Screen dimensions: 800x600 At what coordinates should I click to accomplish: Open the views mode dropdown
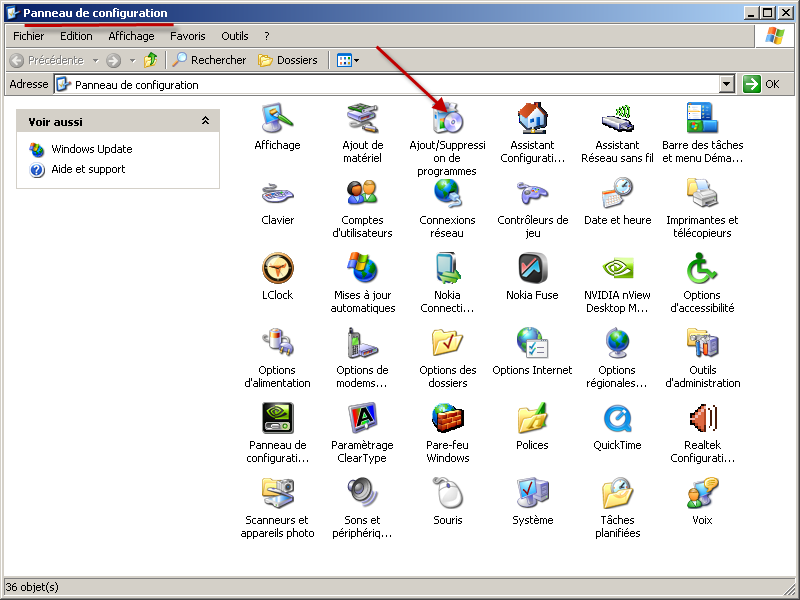(x=347, y=61)
